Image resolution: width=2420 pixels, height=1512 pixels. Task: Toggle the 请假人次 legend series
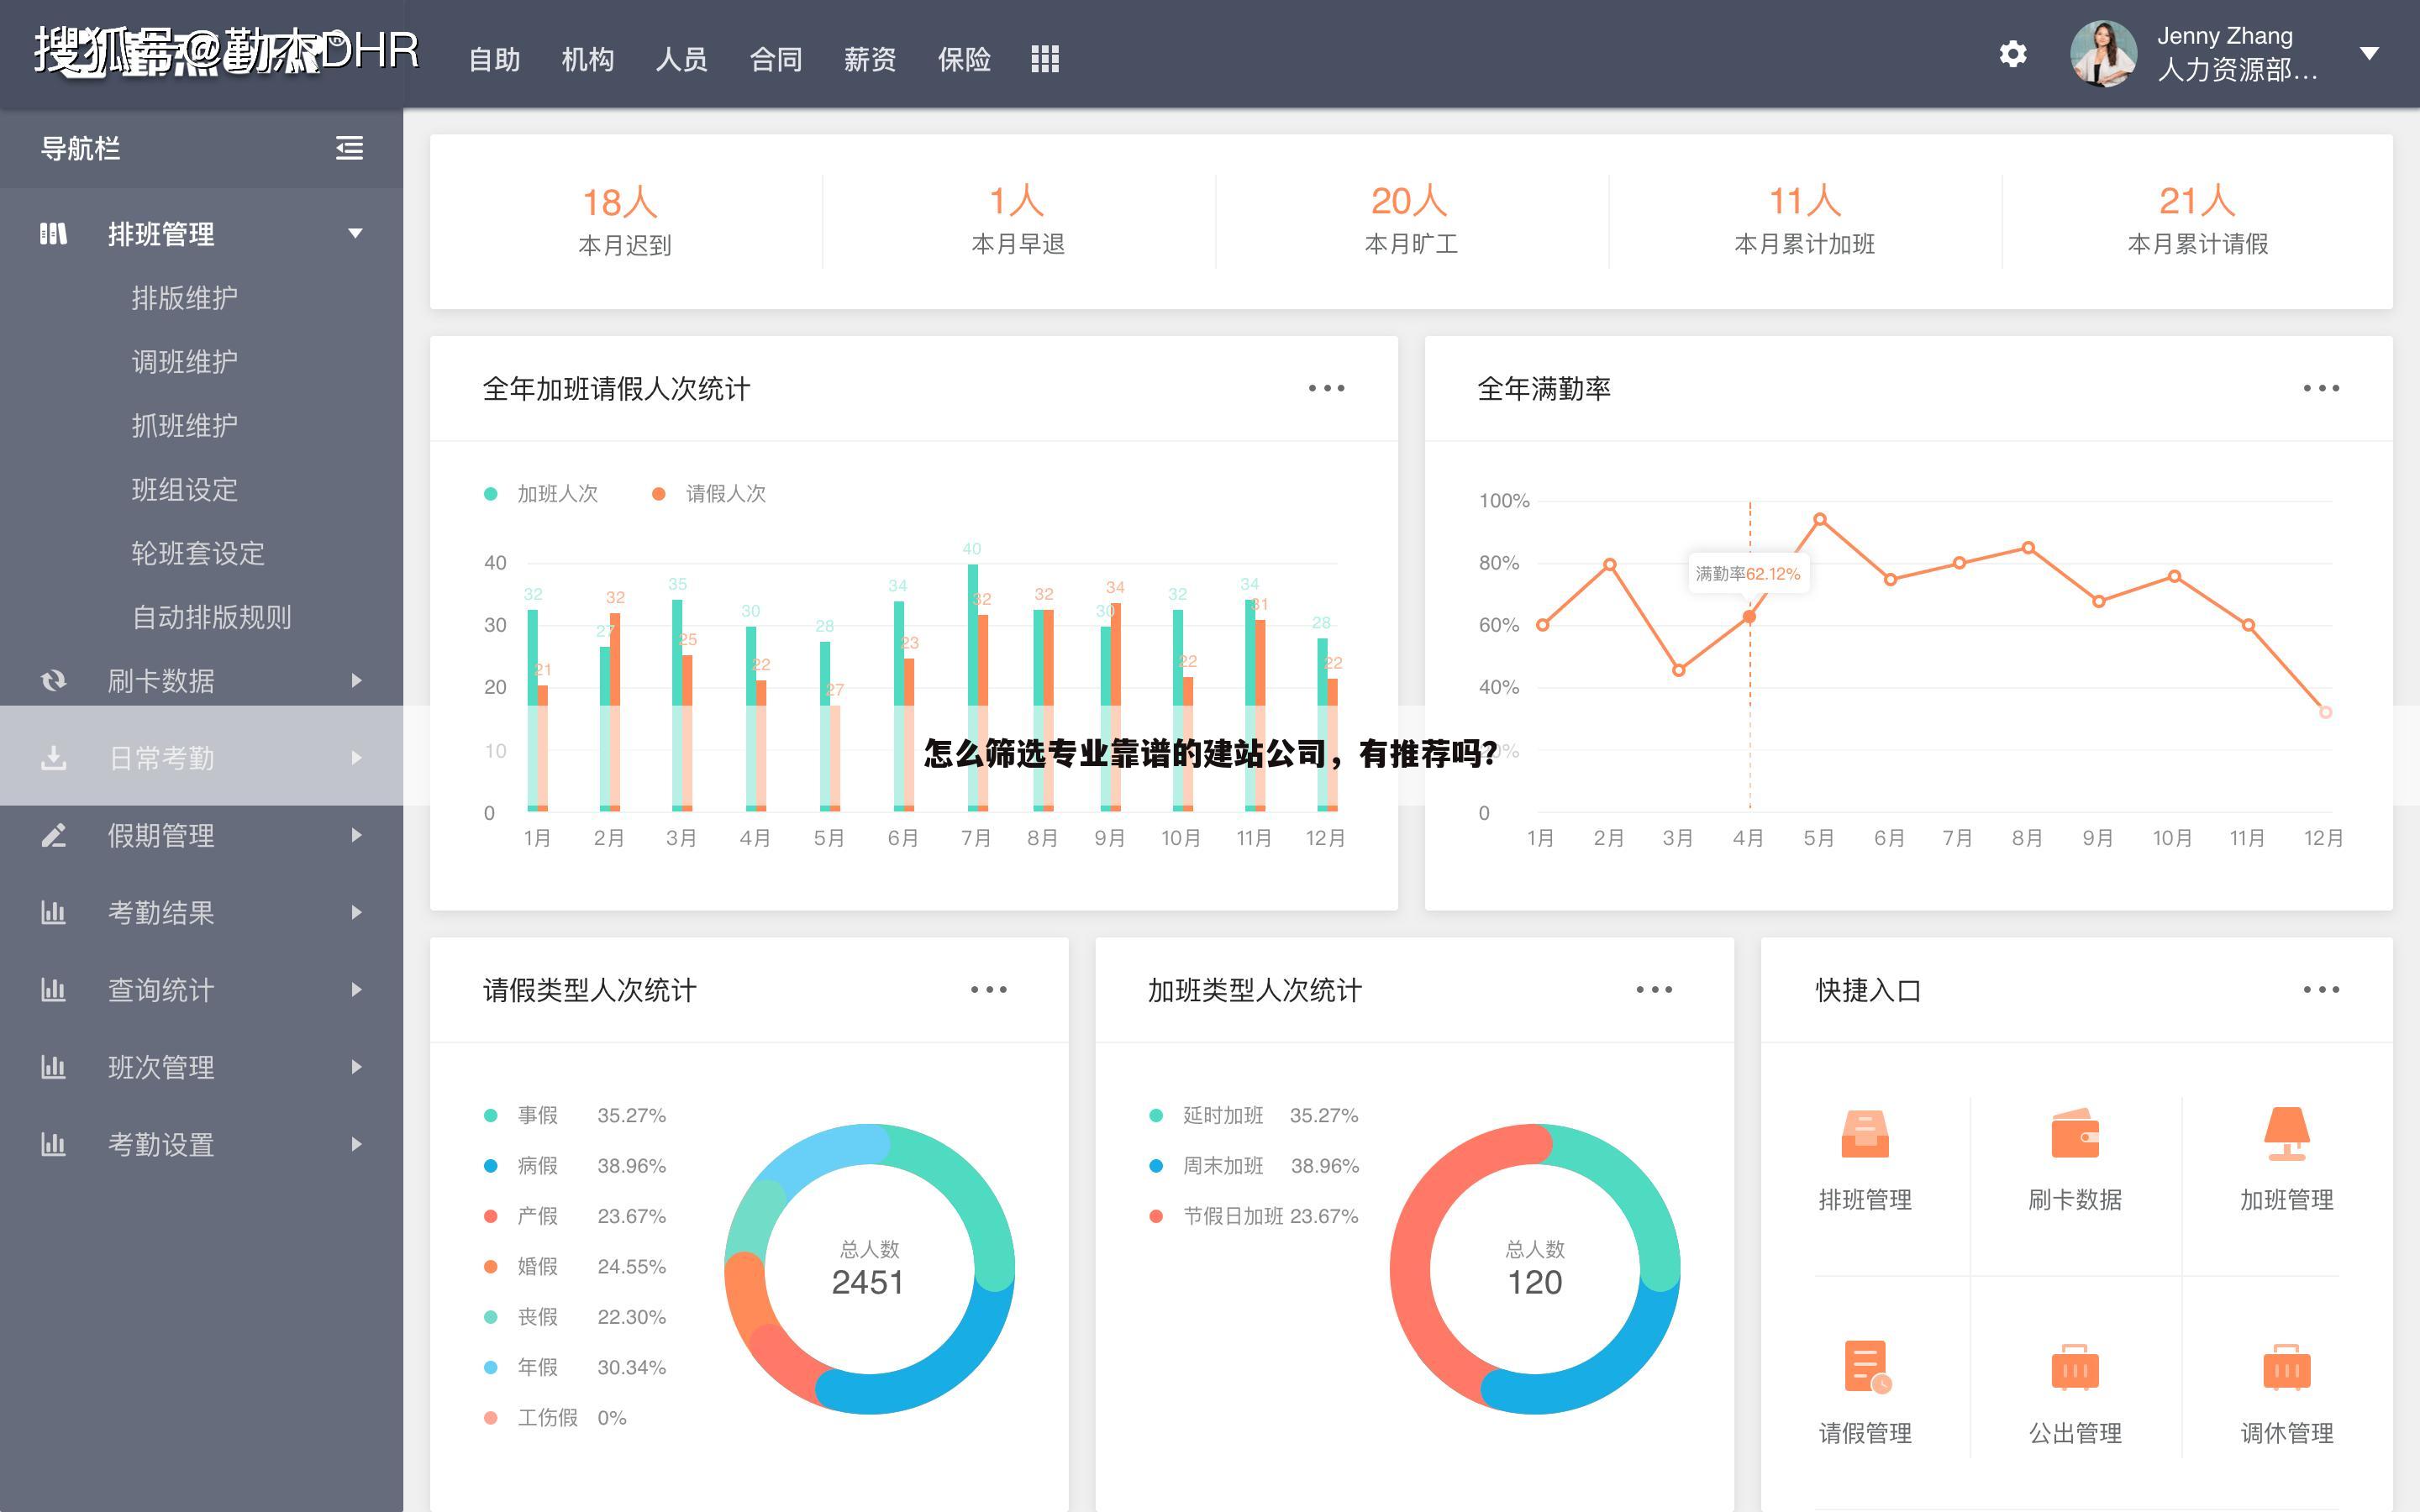click(x=709, y=494)
